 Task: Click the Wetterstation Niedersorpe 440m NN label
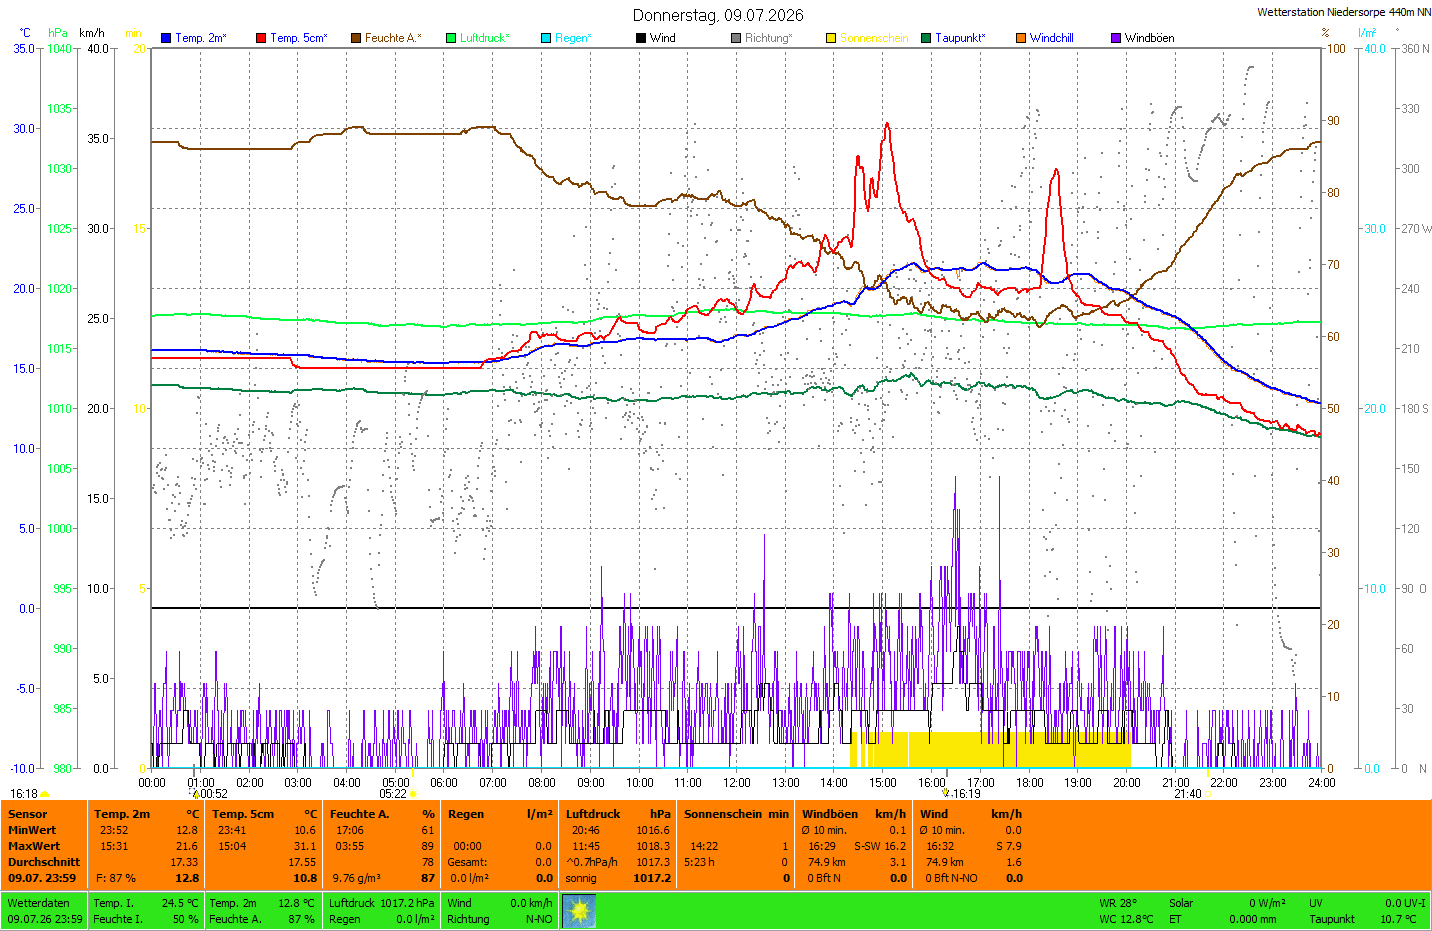1344,12
